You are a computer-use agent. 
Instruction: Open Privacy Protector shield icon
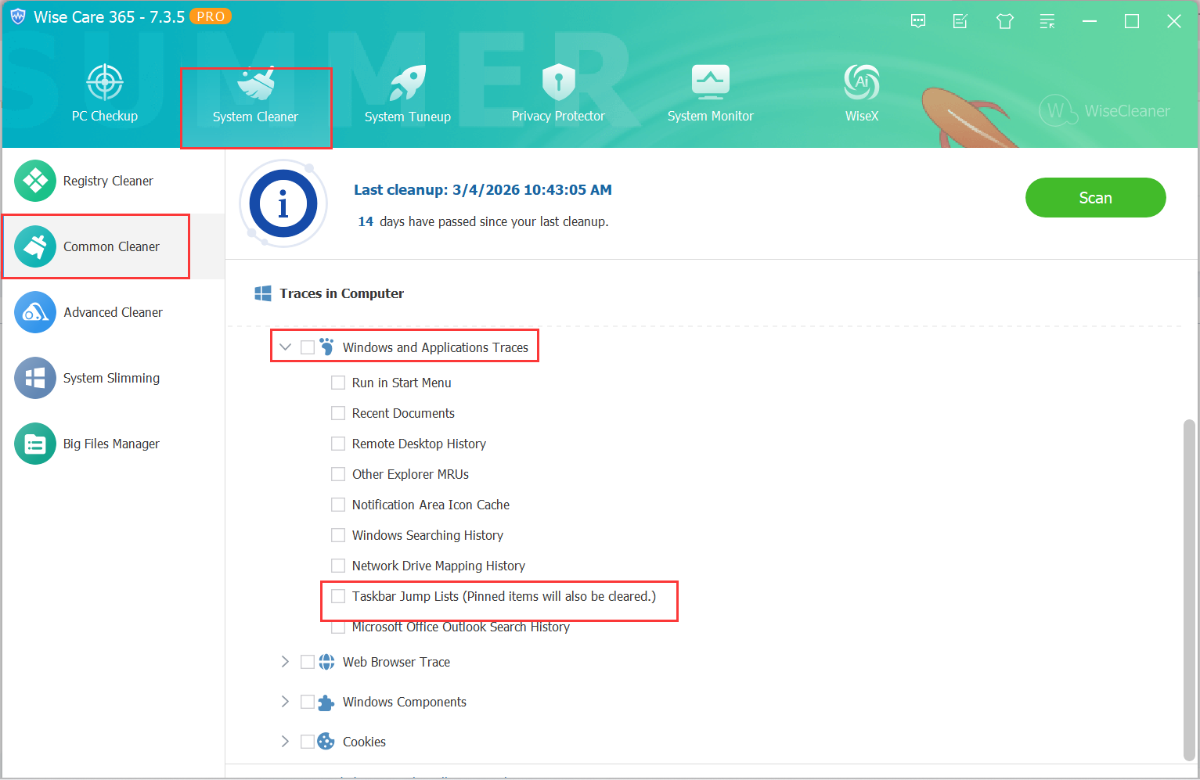click(x=558, y=84)
